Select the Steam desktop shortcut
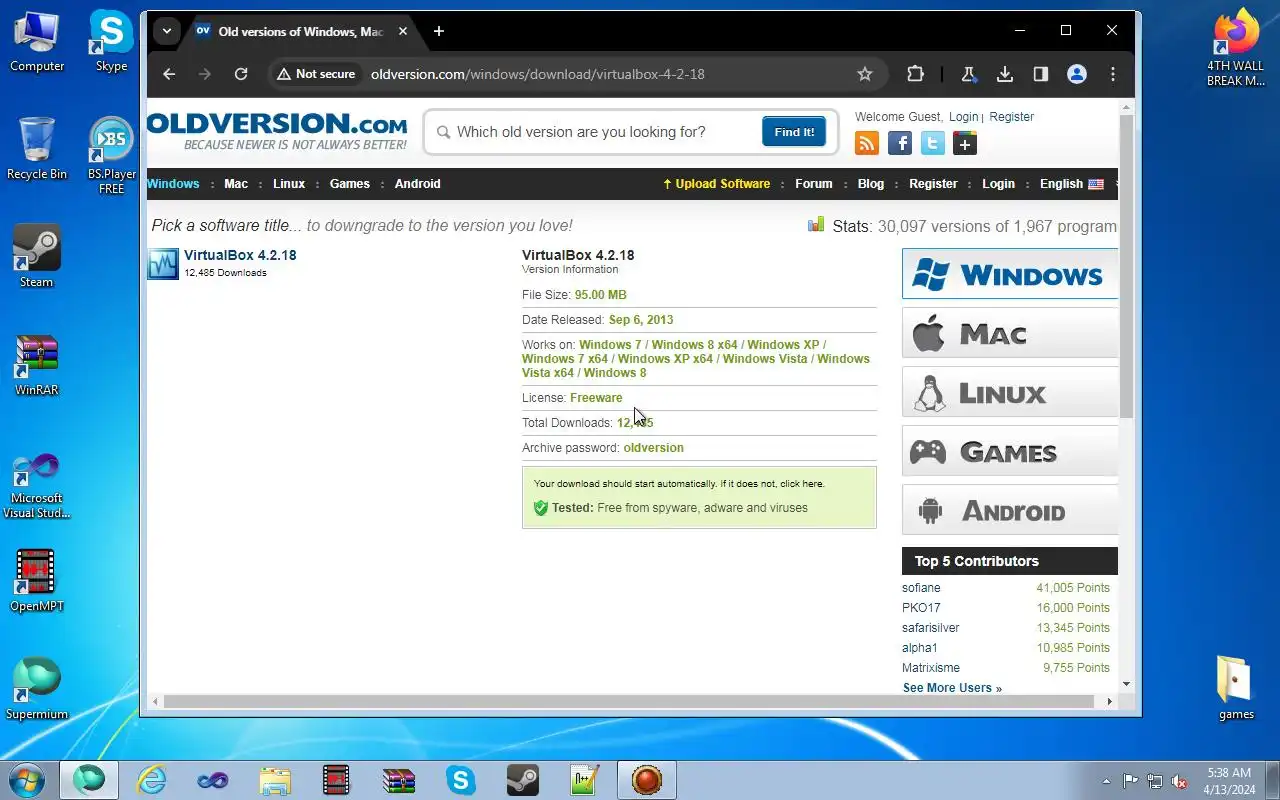Screen dimensions: 1280x800 coord(37,257)
